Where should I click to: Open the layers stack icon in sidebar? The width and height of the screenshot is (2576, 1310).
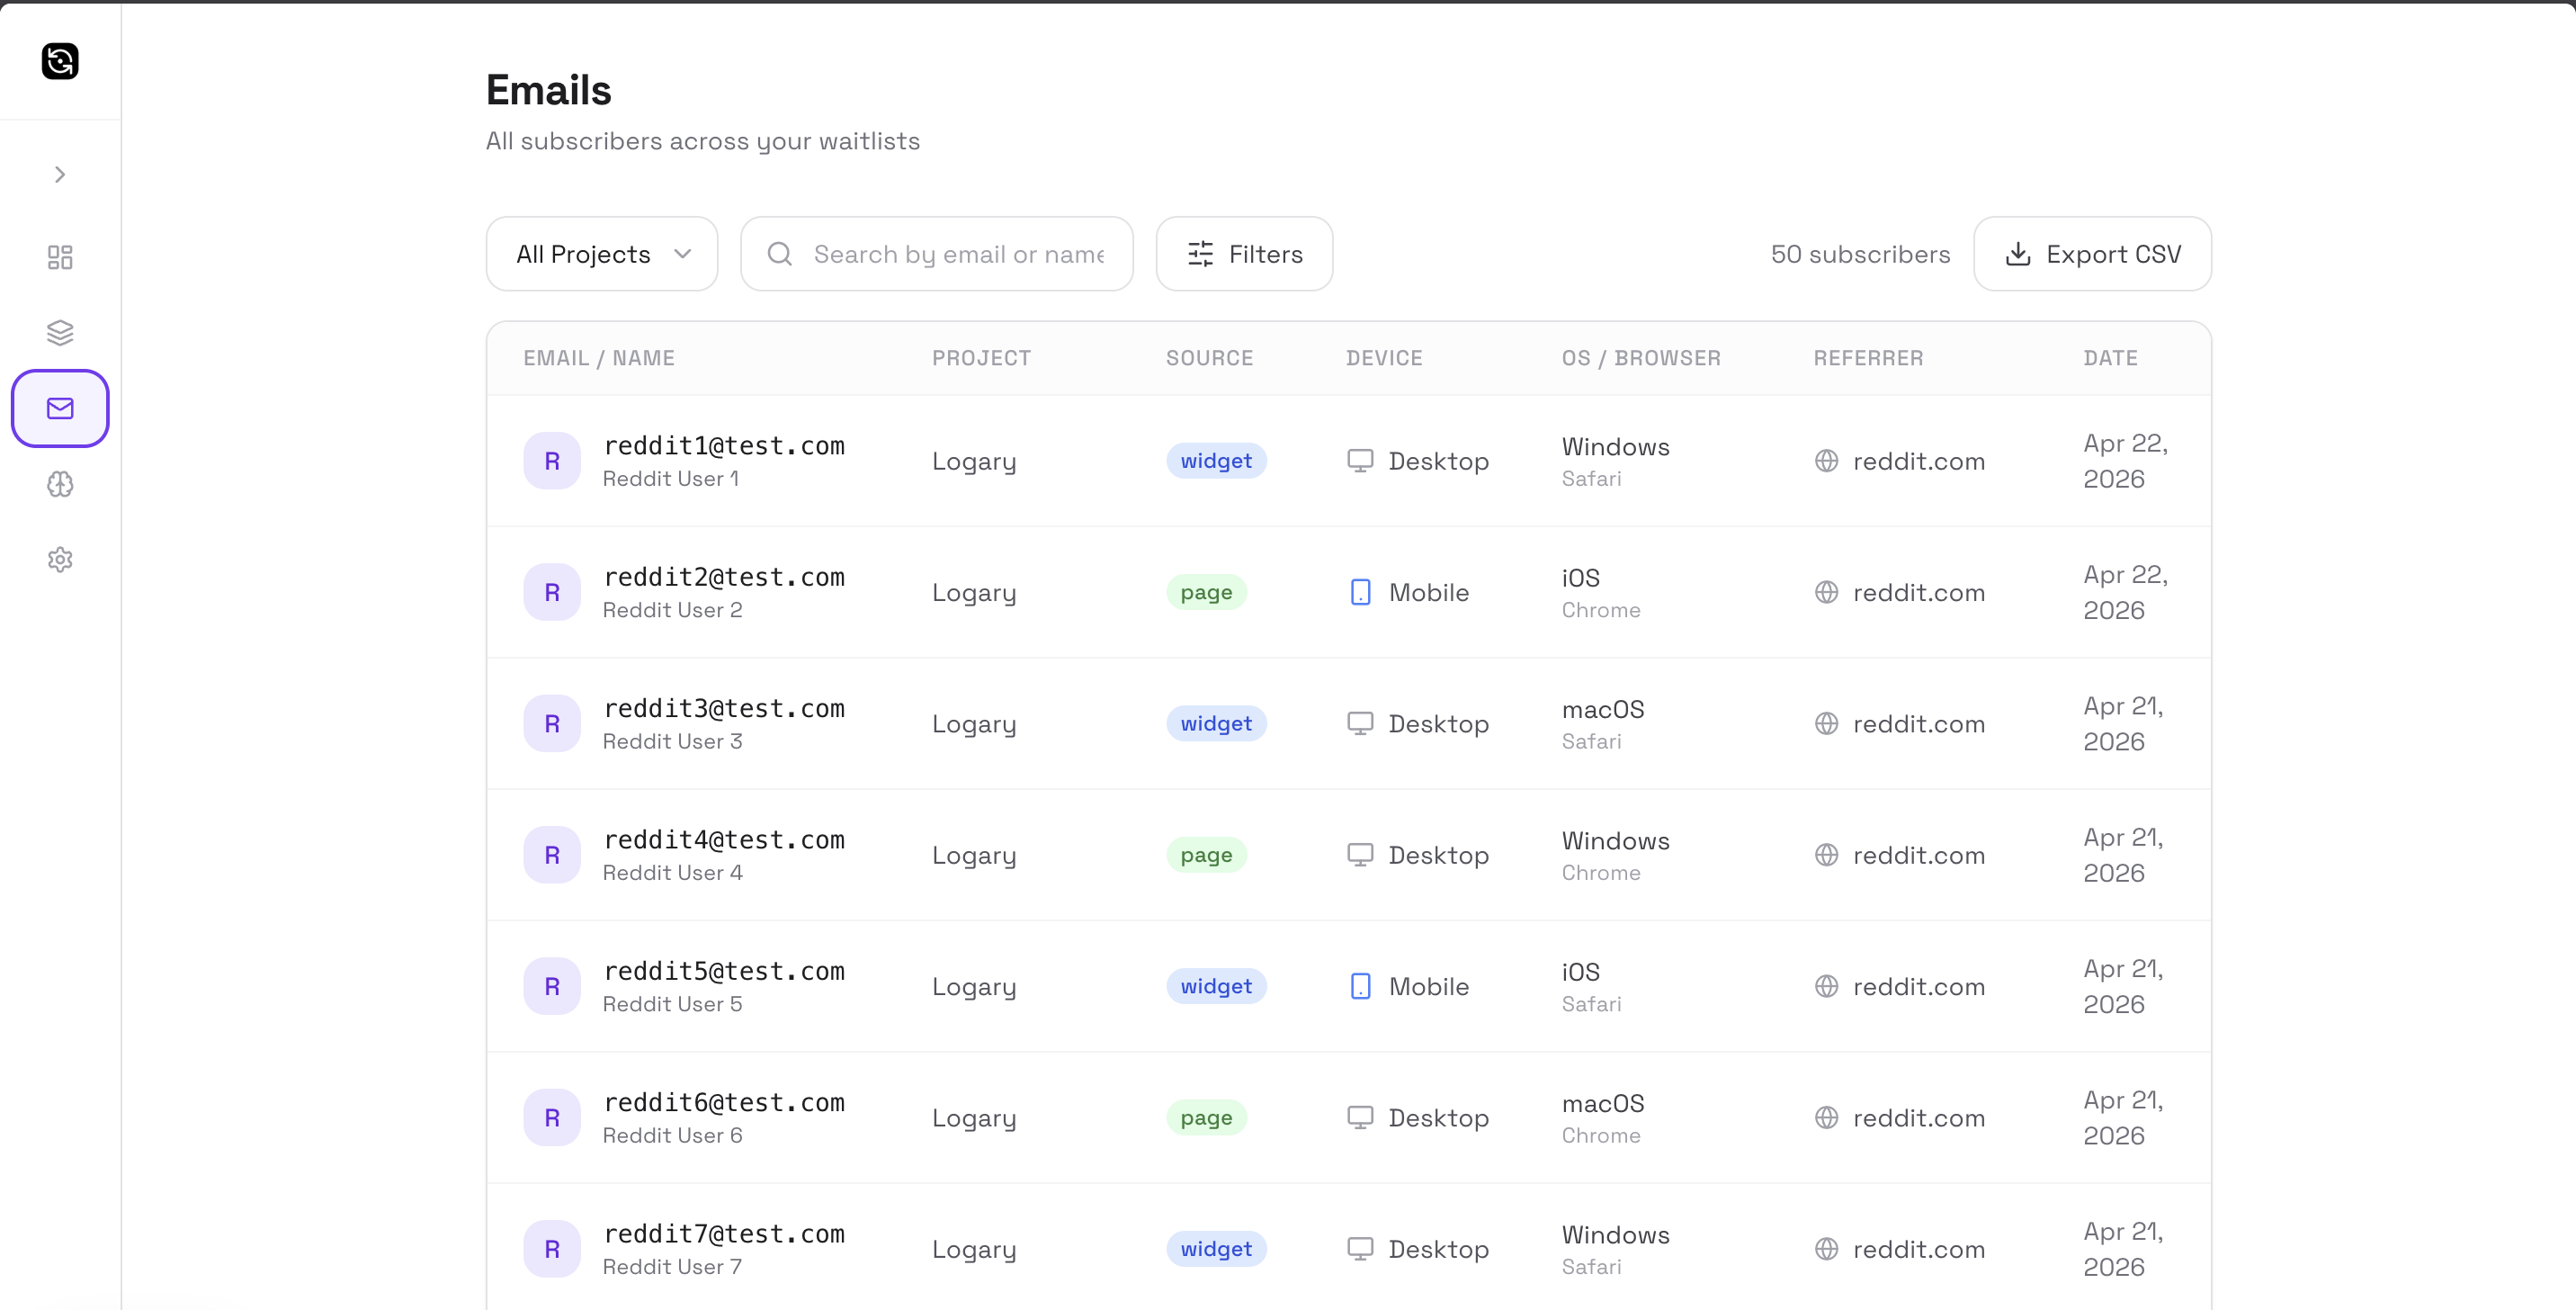point(60,332)
